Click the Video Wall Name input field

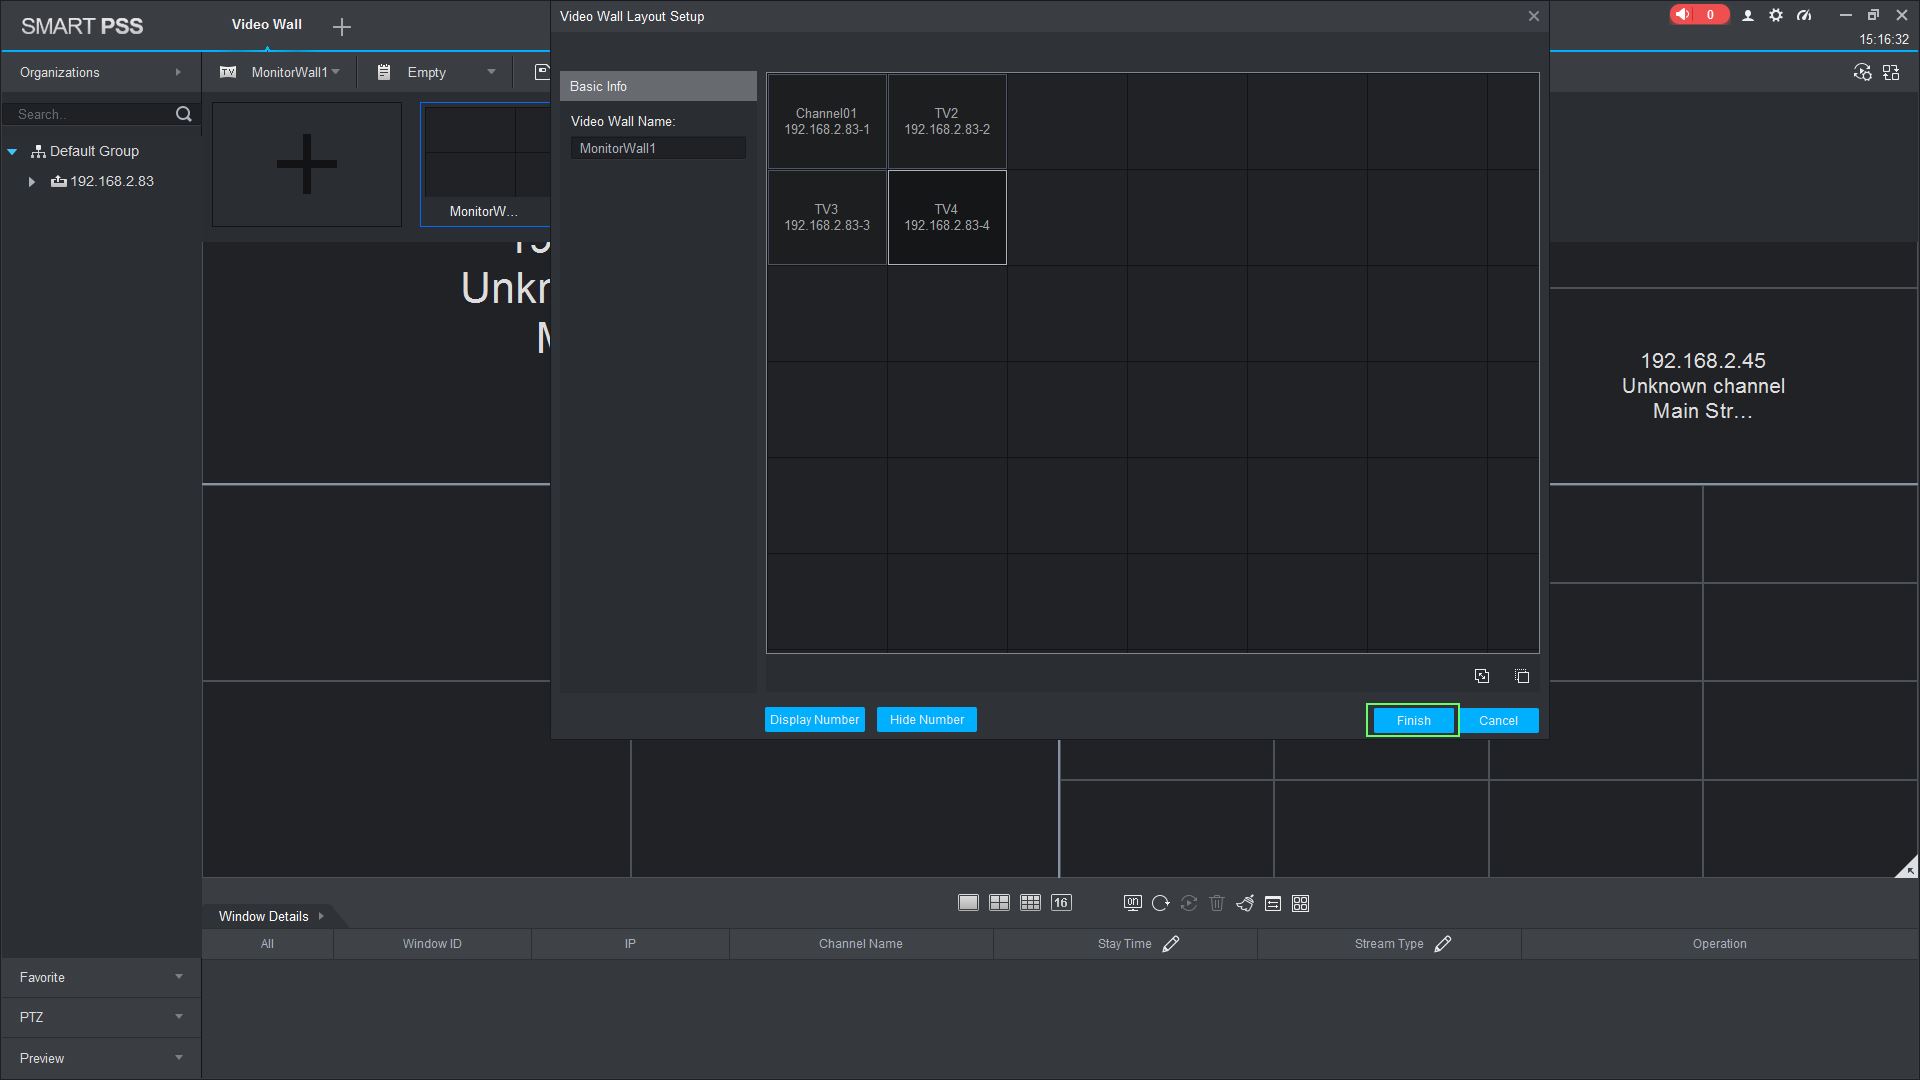[x=658, y=148]
